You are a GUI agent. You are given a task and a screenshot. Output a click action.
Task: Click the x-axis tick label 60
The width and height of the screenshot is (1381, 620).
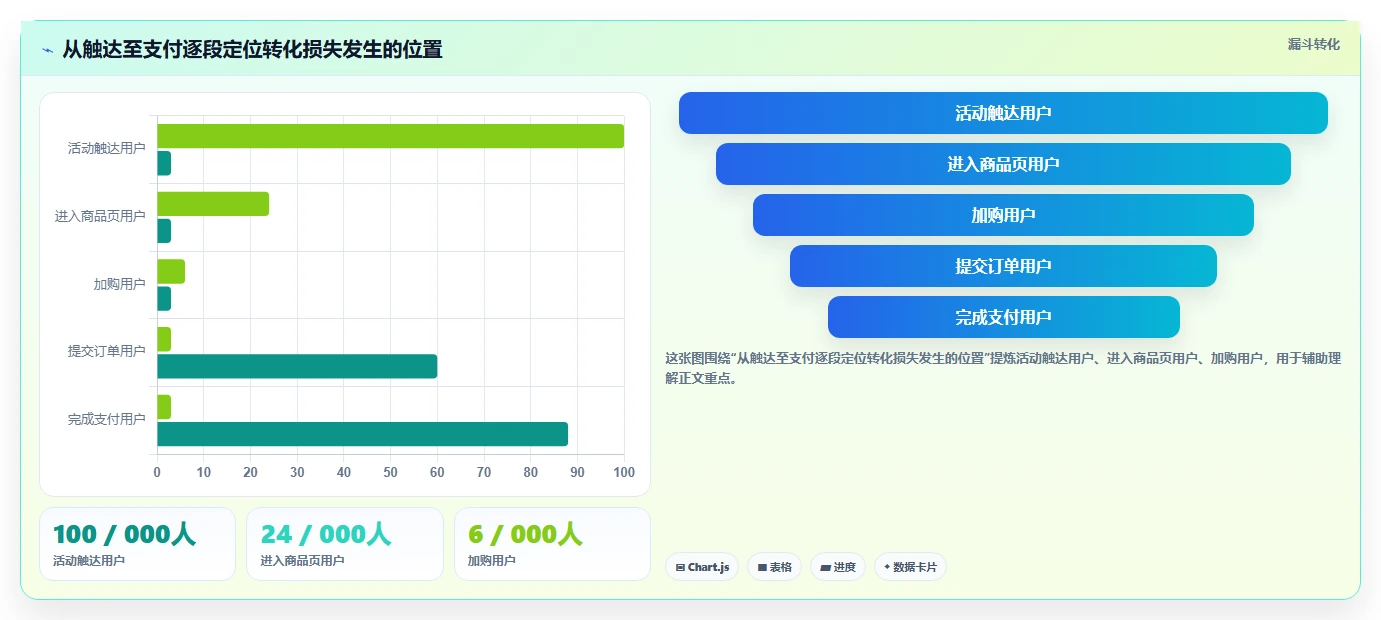(x=437, y=472)
